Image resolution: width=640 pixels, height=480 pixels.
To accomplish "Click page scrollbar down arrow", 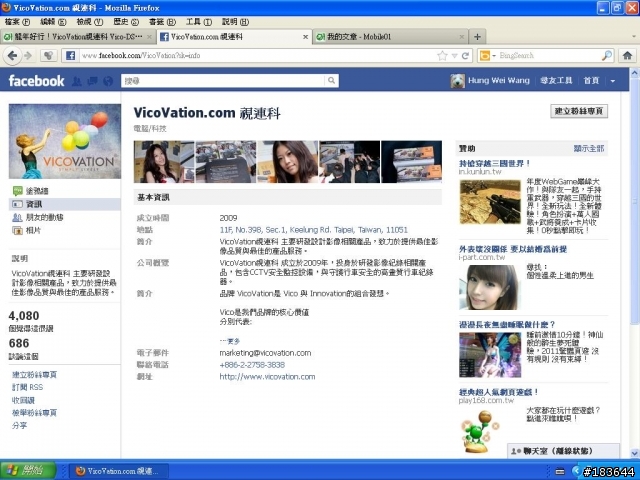I will point(635,453).
